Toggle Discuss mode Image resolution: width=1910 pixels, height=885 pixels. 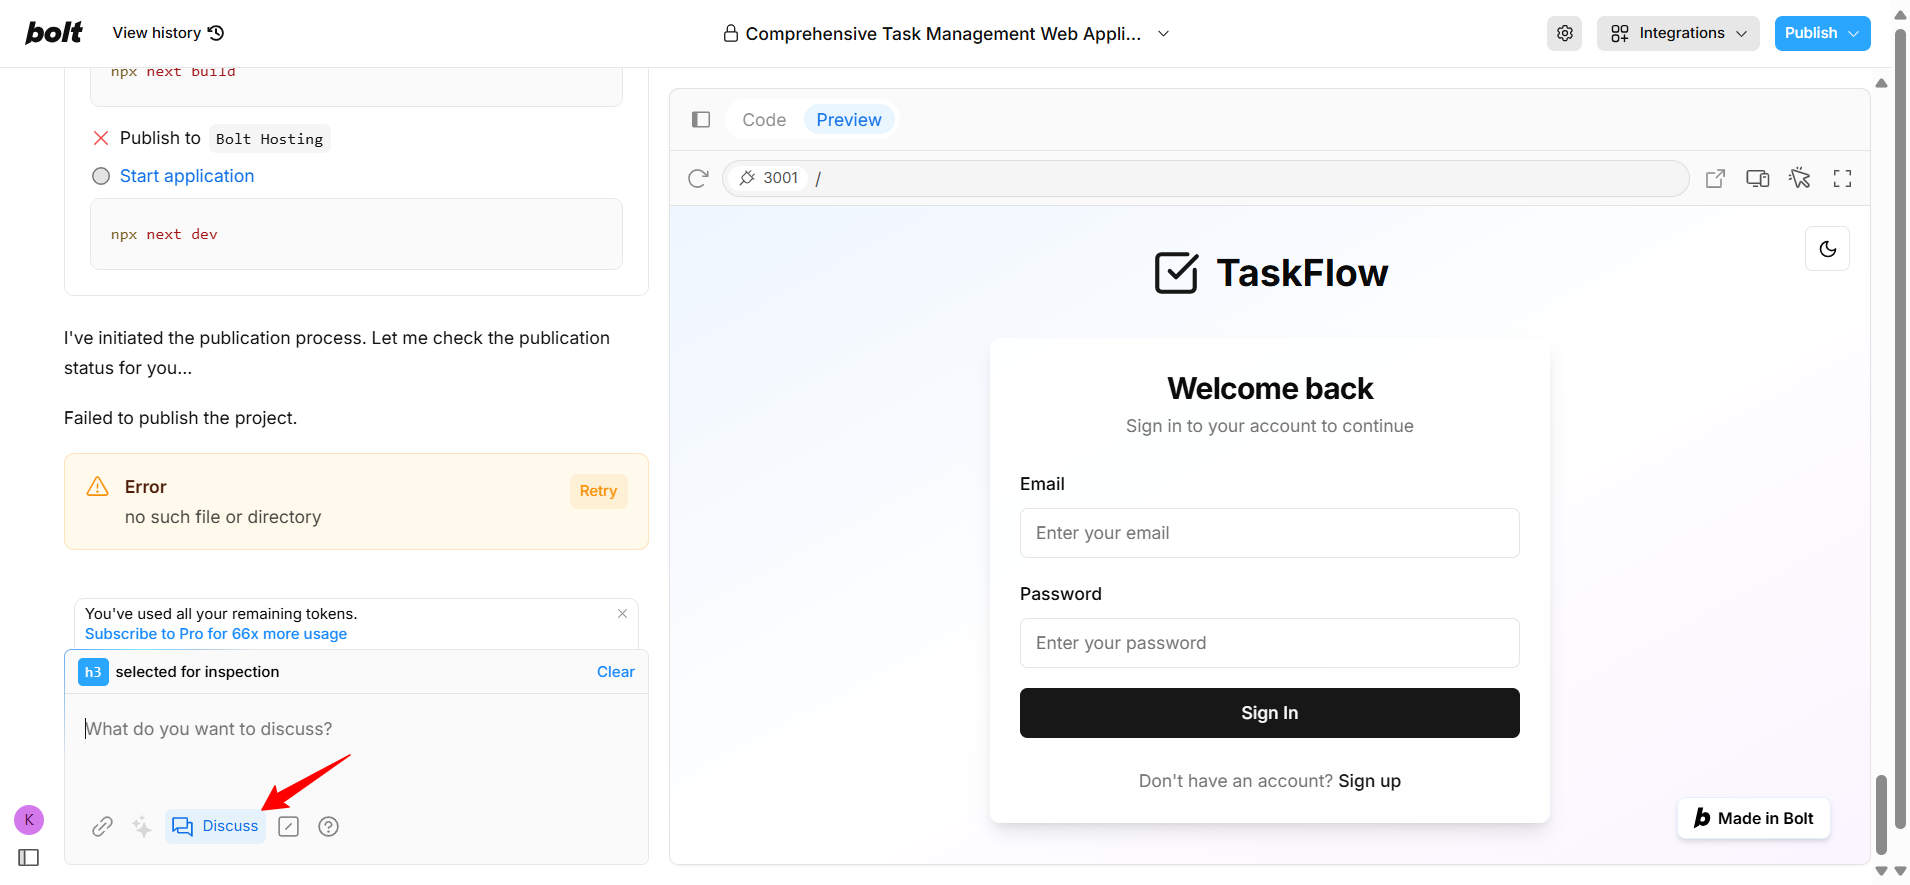pyautogui.click(x=215, y=826)
